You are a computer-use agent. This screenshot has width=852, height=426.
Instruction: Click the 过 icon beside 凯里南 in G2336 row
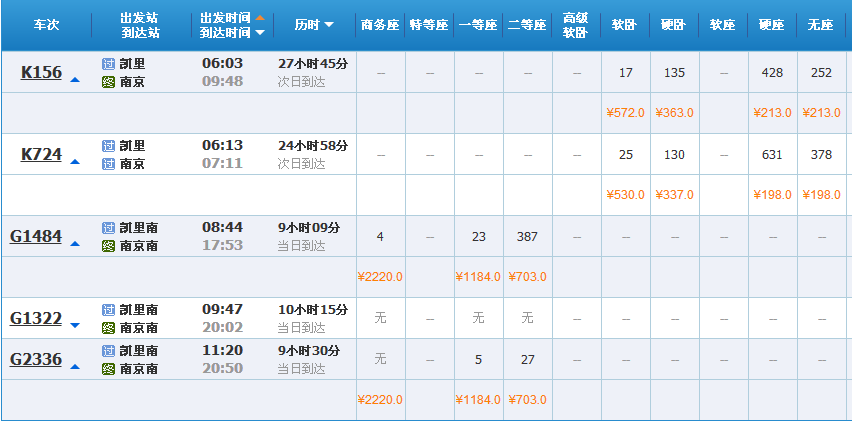tap(109, 350)
